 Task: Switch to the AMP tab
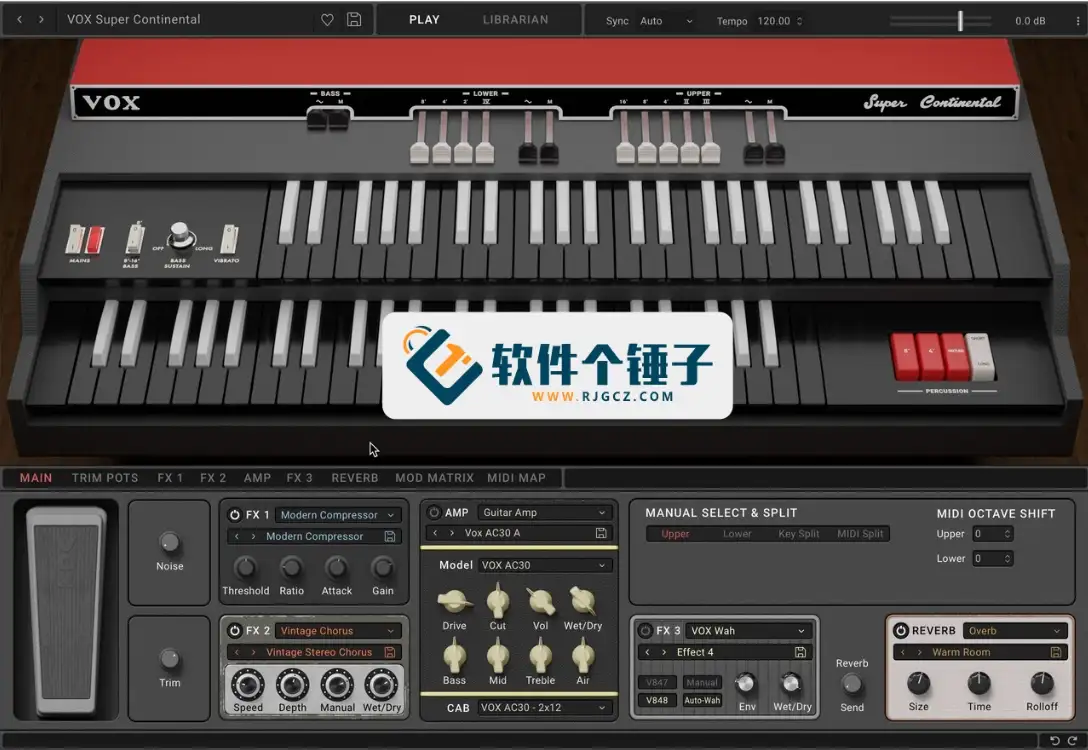(257, 478)
